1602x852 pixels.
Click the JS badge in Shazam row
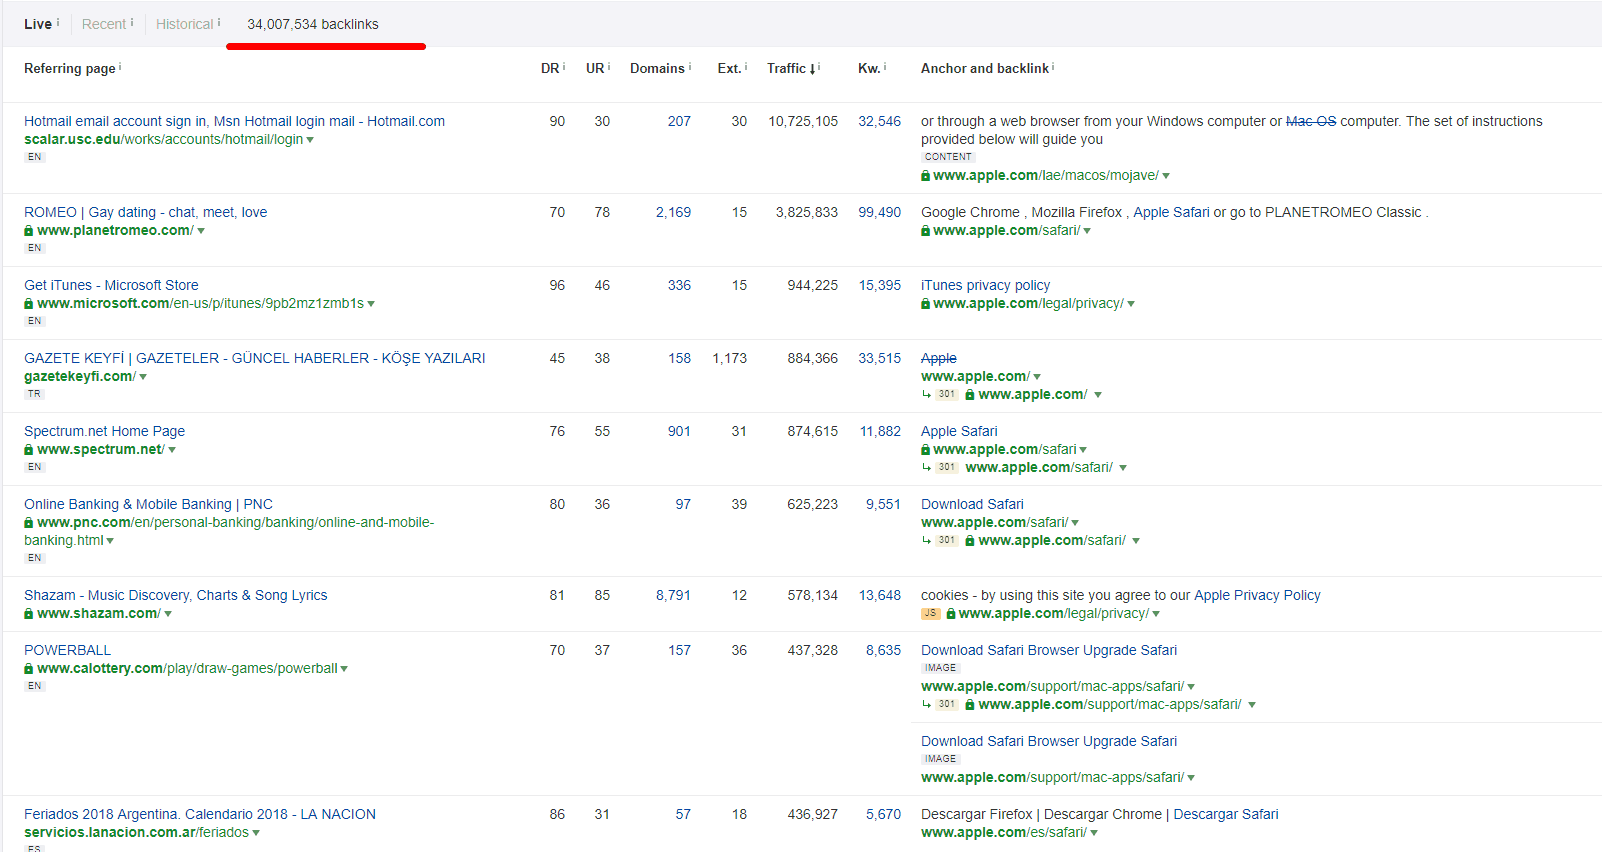931,614
